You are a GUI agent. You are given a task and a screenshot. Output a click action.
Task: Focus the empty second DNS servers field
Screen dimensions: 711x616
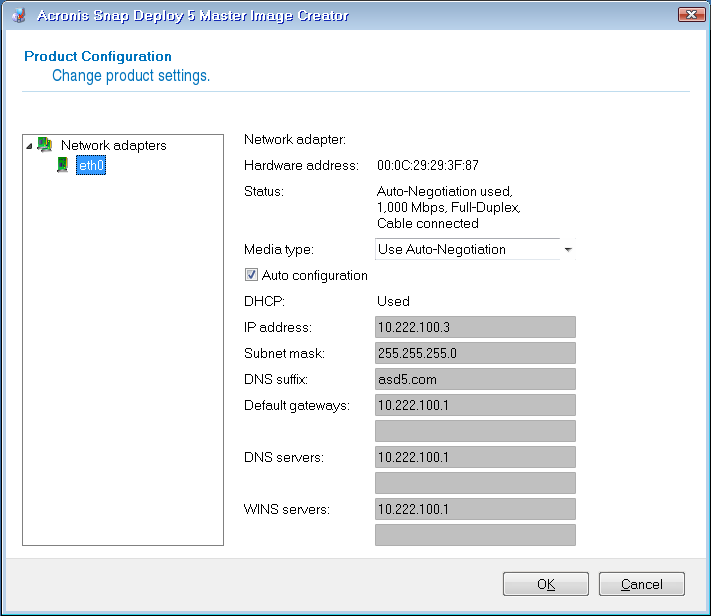[x=475, y=483]
